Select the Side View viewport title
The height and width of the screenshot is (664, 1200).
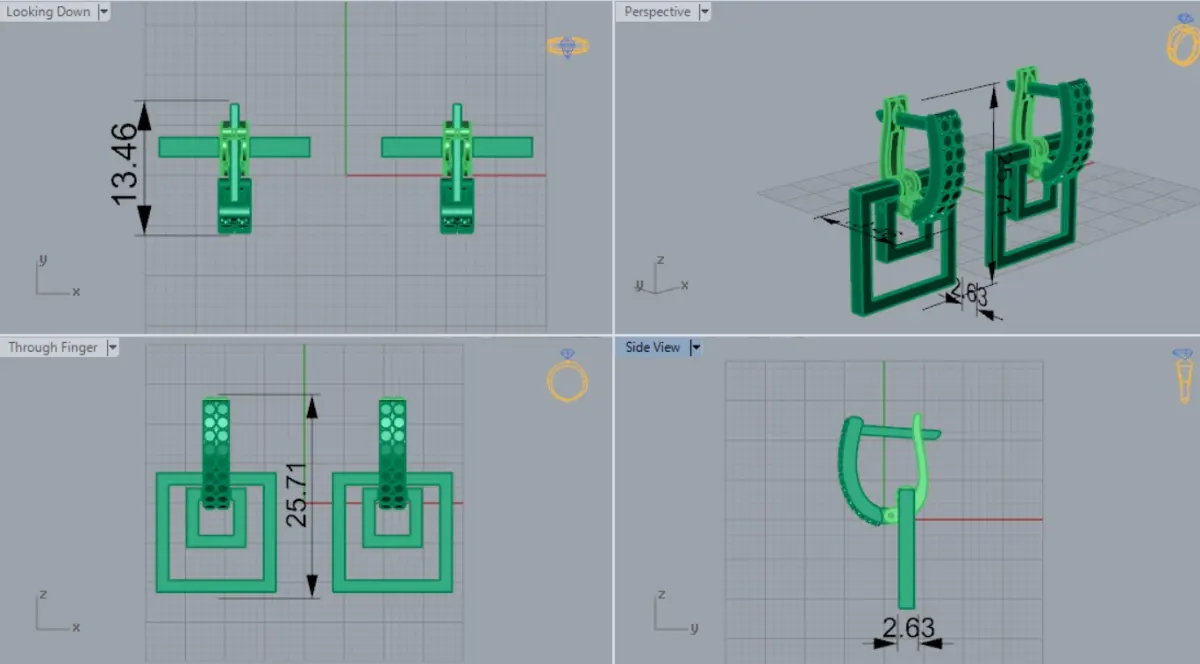pyautogui.click(x=653, y=348)
